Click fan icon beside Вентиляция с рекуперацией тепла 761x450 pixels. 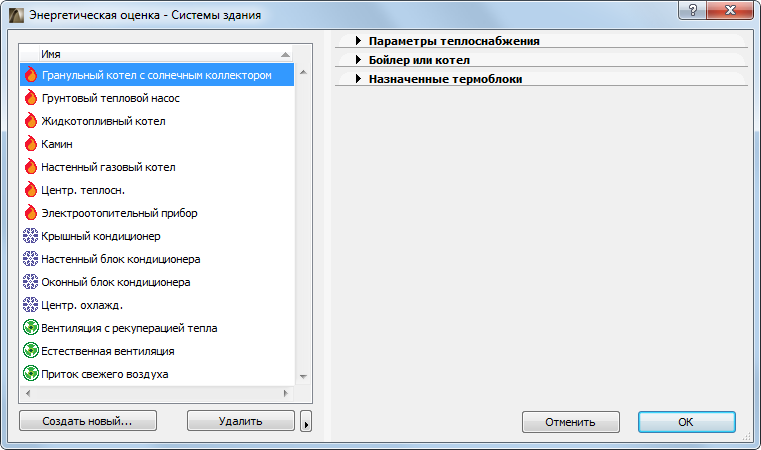31,328
